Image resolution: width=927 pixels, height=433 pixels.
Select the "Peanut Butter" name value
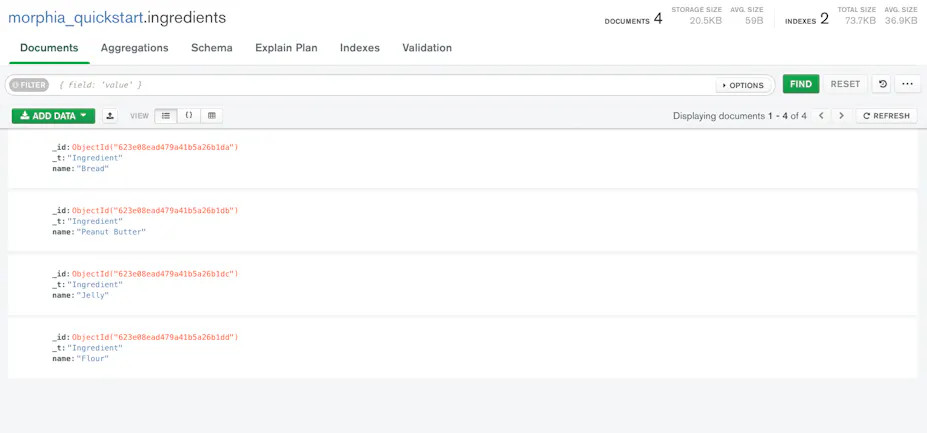(x=111, y=232)
